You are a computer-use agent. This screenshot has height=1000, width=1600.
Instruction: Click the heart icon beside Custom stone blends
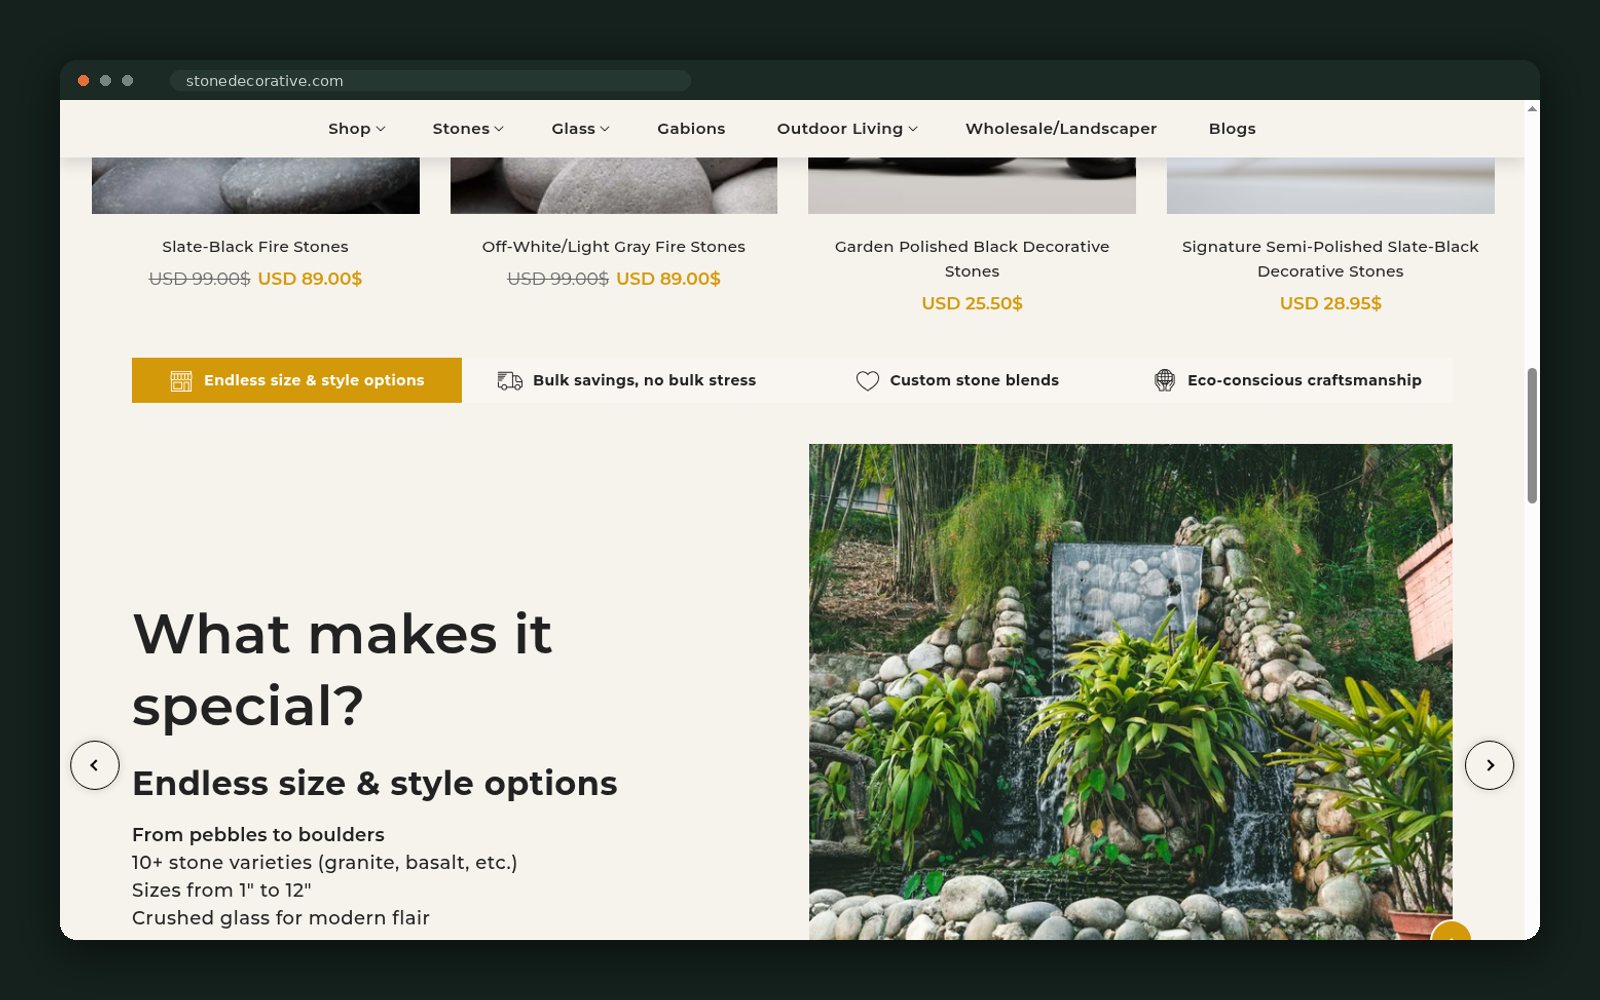pyautogui.click(x=867, y=381)
